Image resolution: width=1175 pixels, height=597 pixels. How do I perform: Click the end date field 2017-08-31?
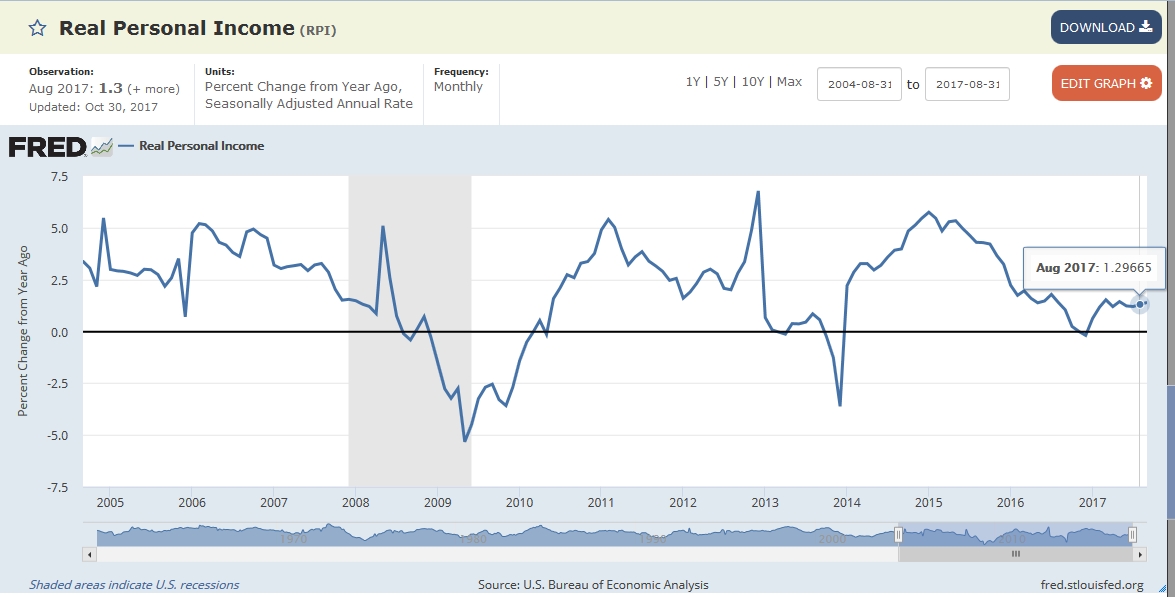(x=967, y=84)
